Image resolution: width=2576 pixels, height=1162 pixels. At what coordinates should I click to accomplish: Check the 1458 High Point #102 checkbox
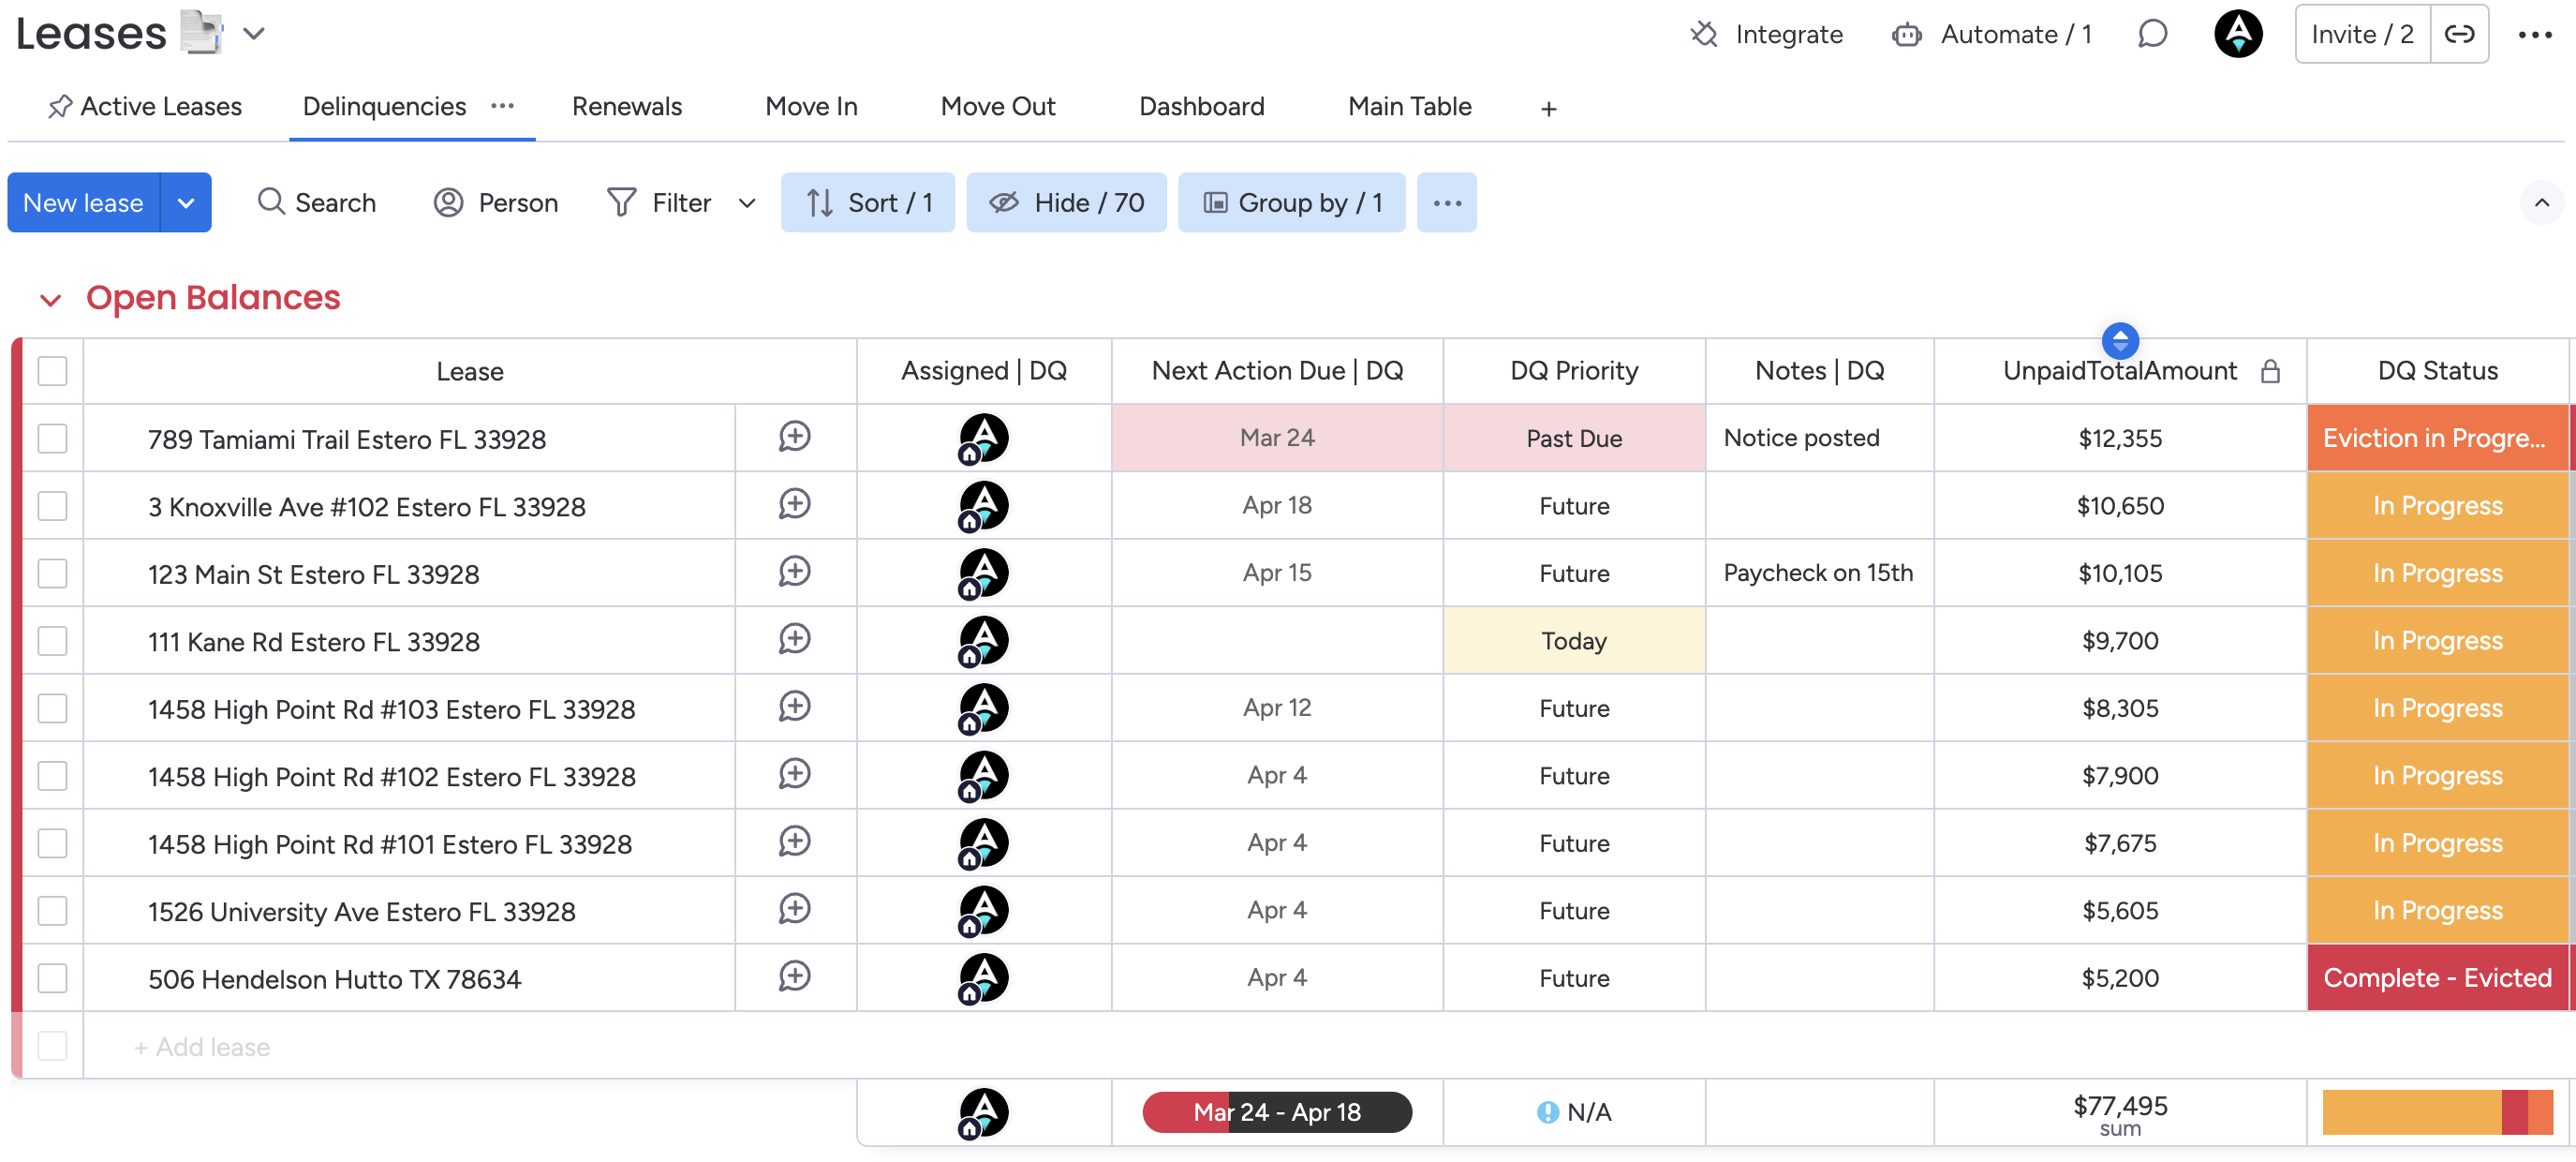click(52, 776)
